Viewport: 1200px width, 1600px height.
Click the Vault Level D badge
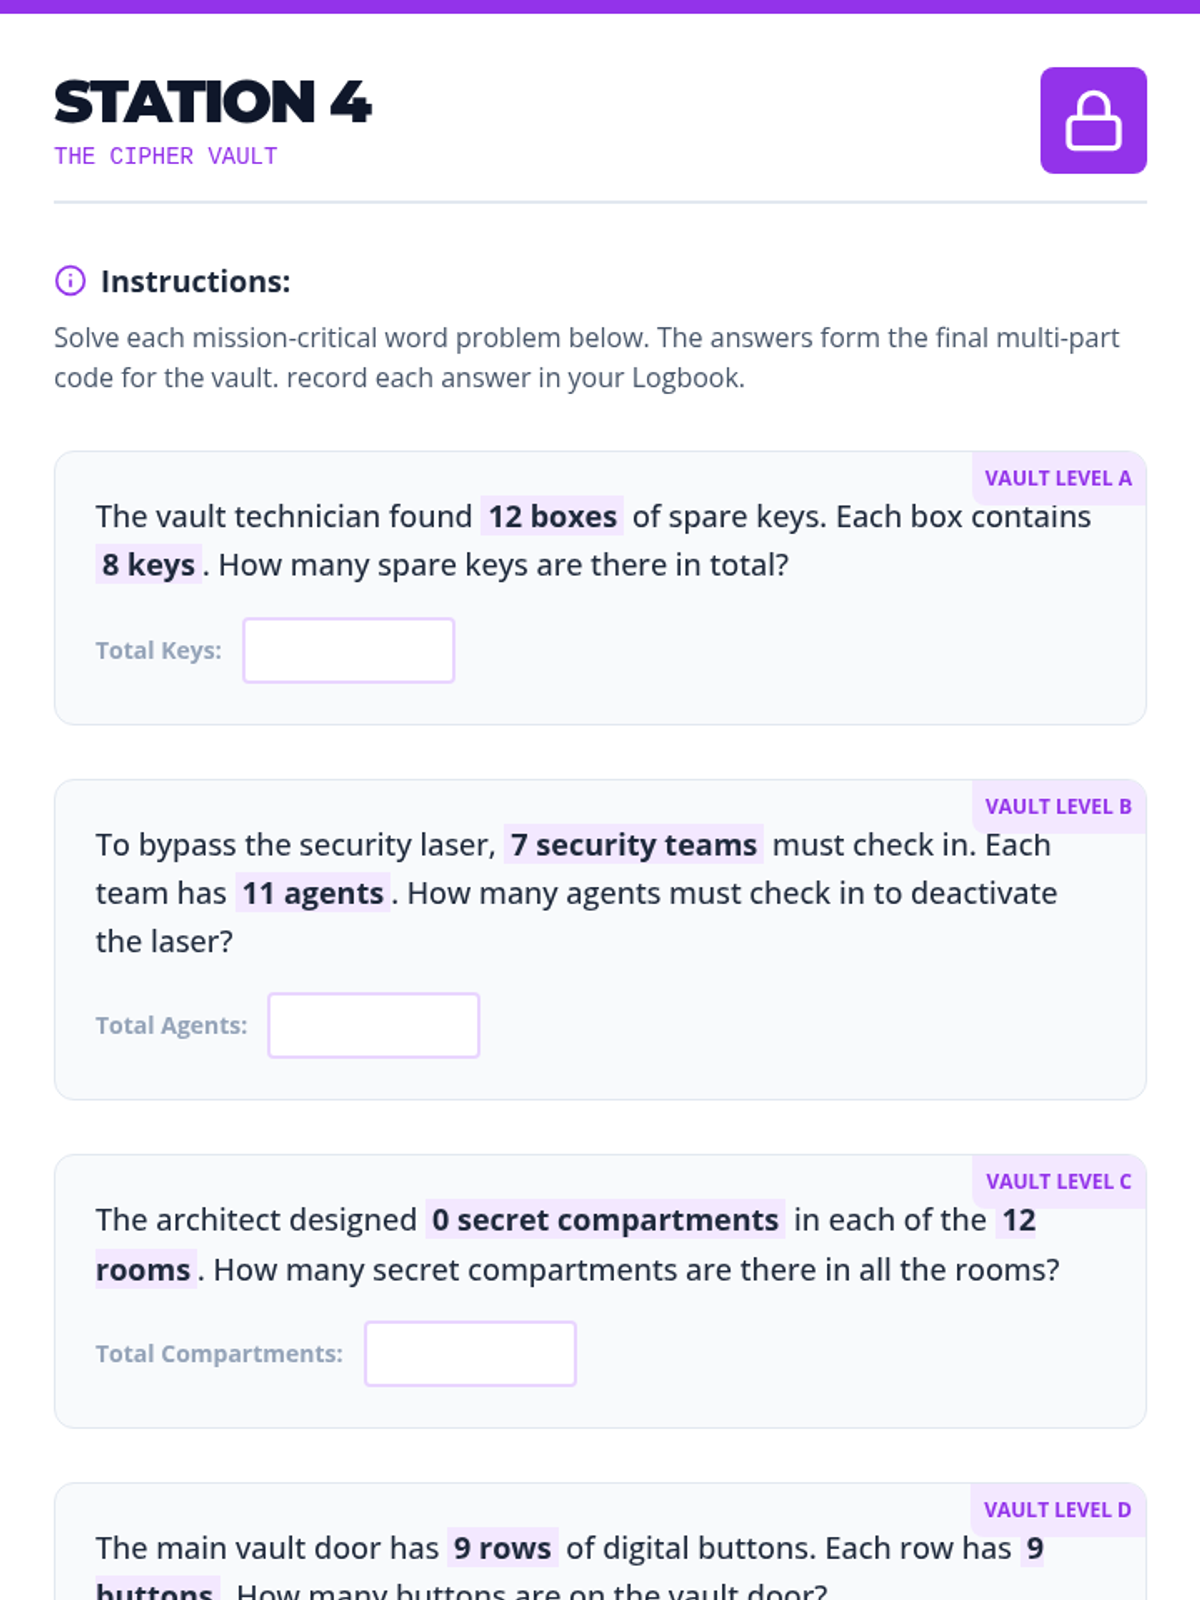coord(1057,1510)
